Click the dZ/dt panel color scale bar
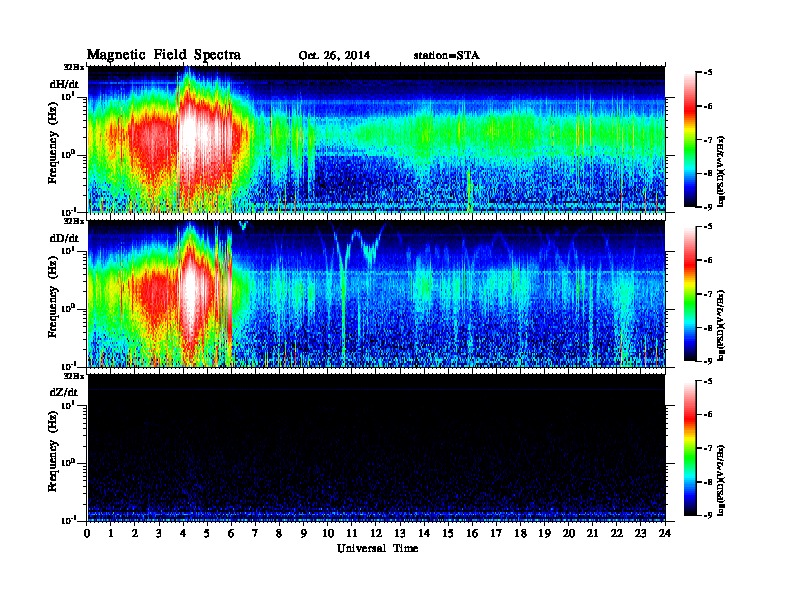 coord(690,448)
